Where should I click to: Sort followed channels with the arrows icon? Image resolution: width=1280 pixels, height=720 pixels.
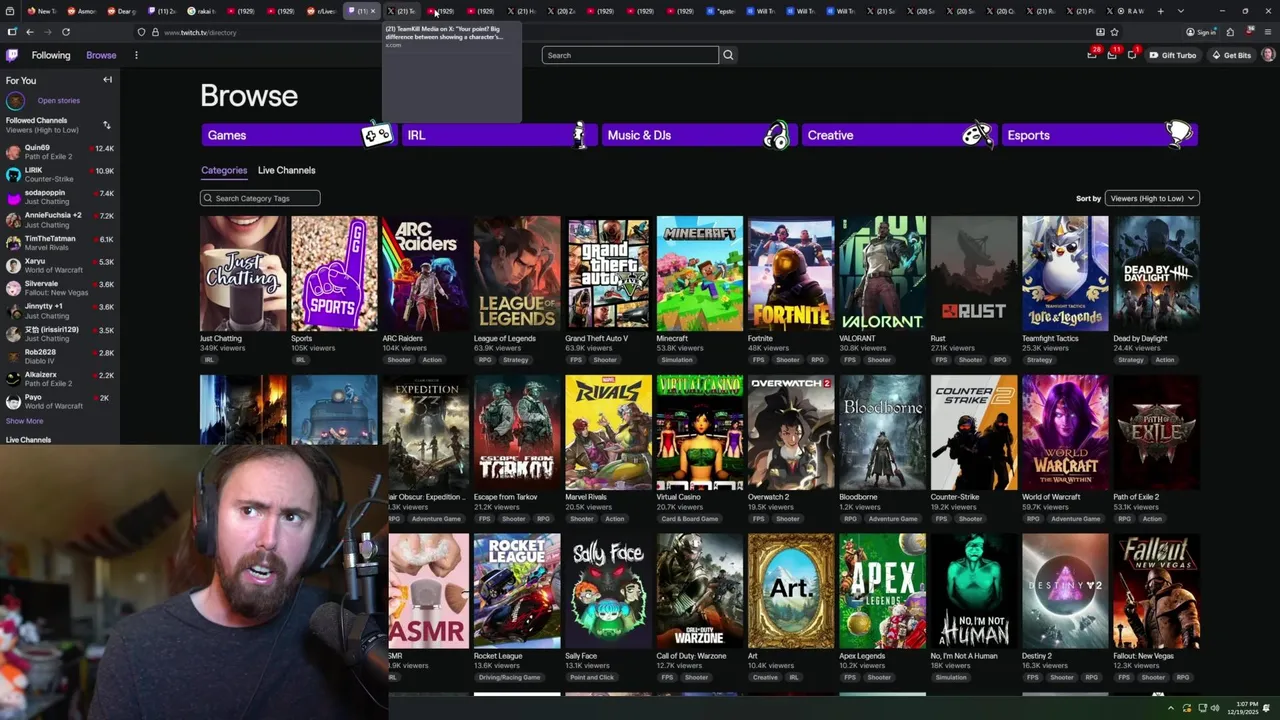click(x=107, y=125)
